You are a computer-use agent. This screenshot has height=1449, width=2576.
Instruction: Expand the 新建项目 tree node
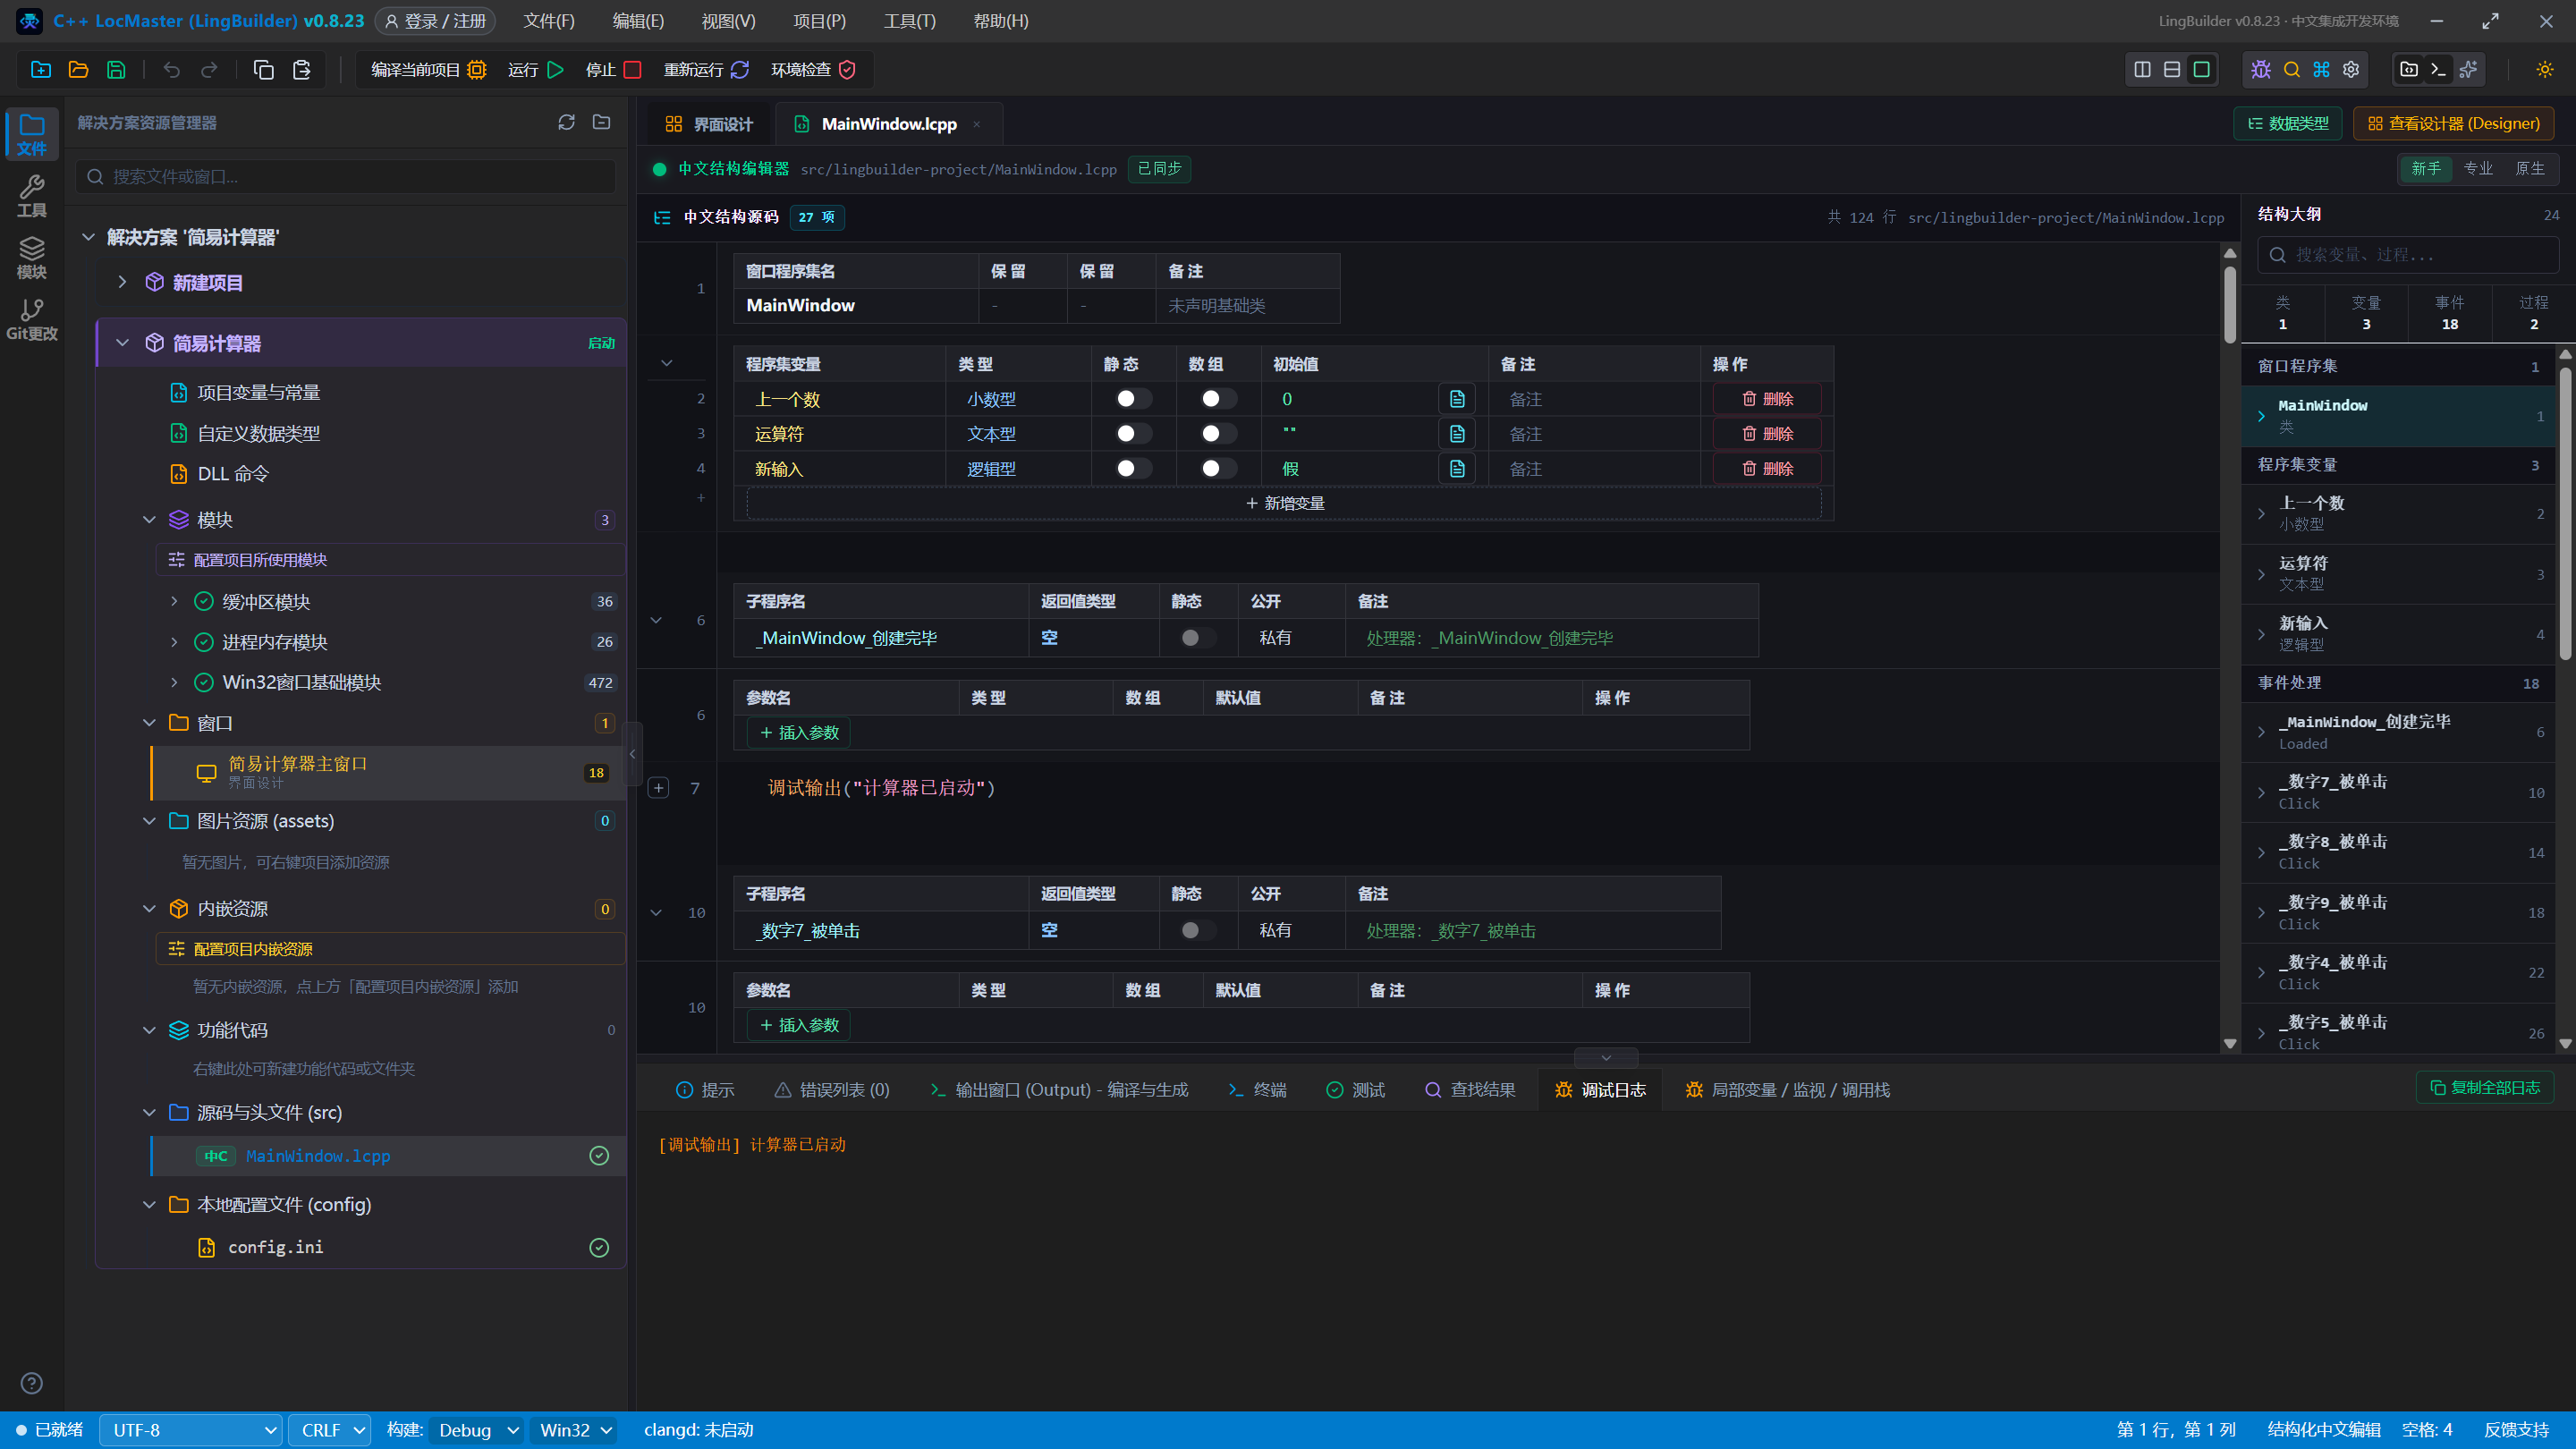(122, 282)
